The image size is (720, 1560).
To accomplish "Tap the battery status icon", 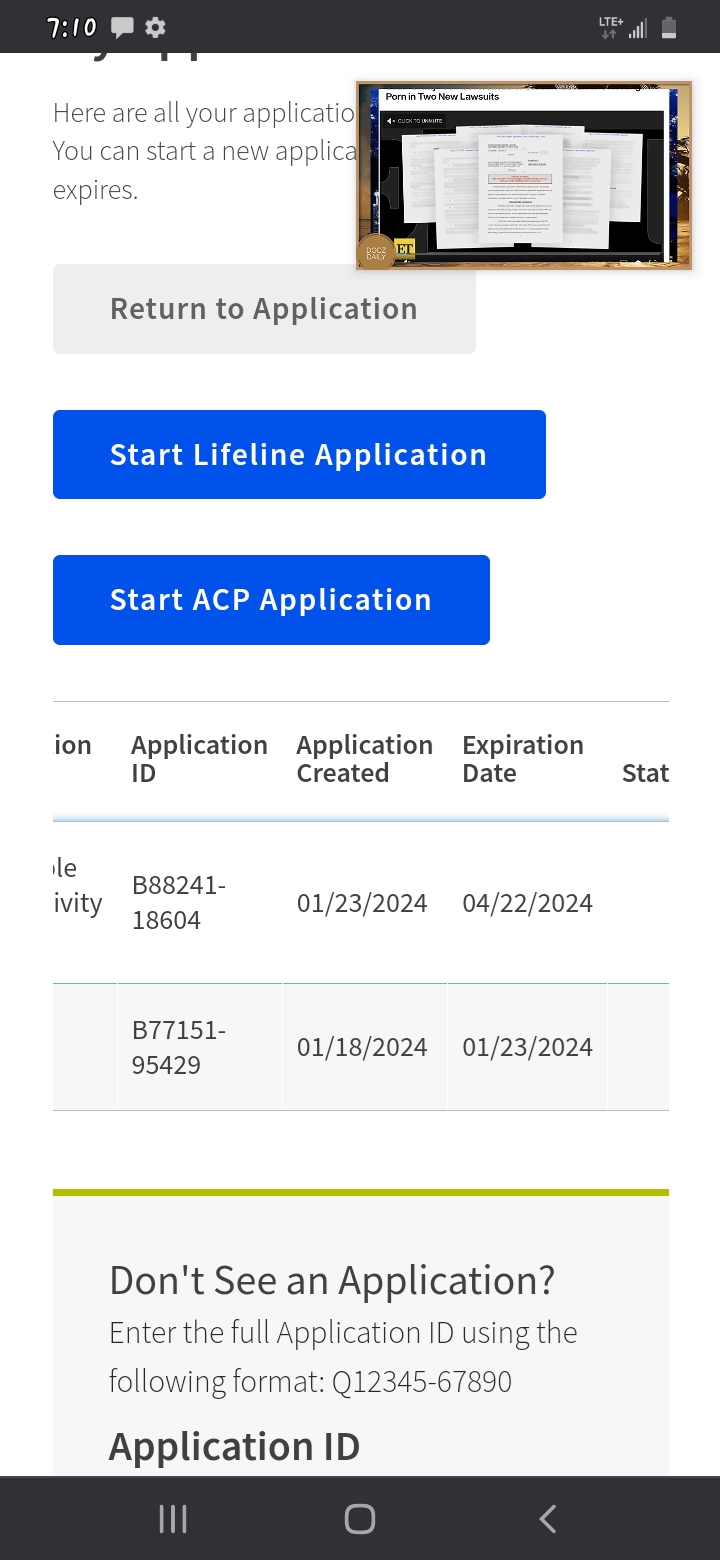I will pos(669,28).
